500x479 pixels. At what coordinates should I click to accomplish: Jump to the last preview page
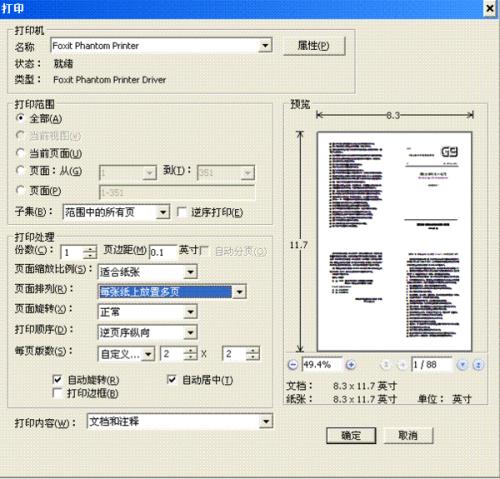(478, 365)
